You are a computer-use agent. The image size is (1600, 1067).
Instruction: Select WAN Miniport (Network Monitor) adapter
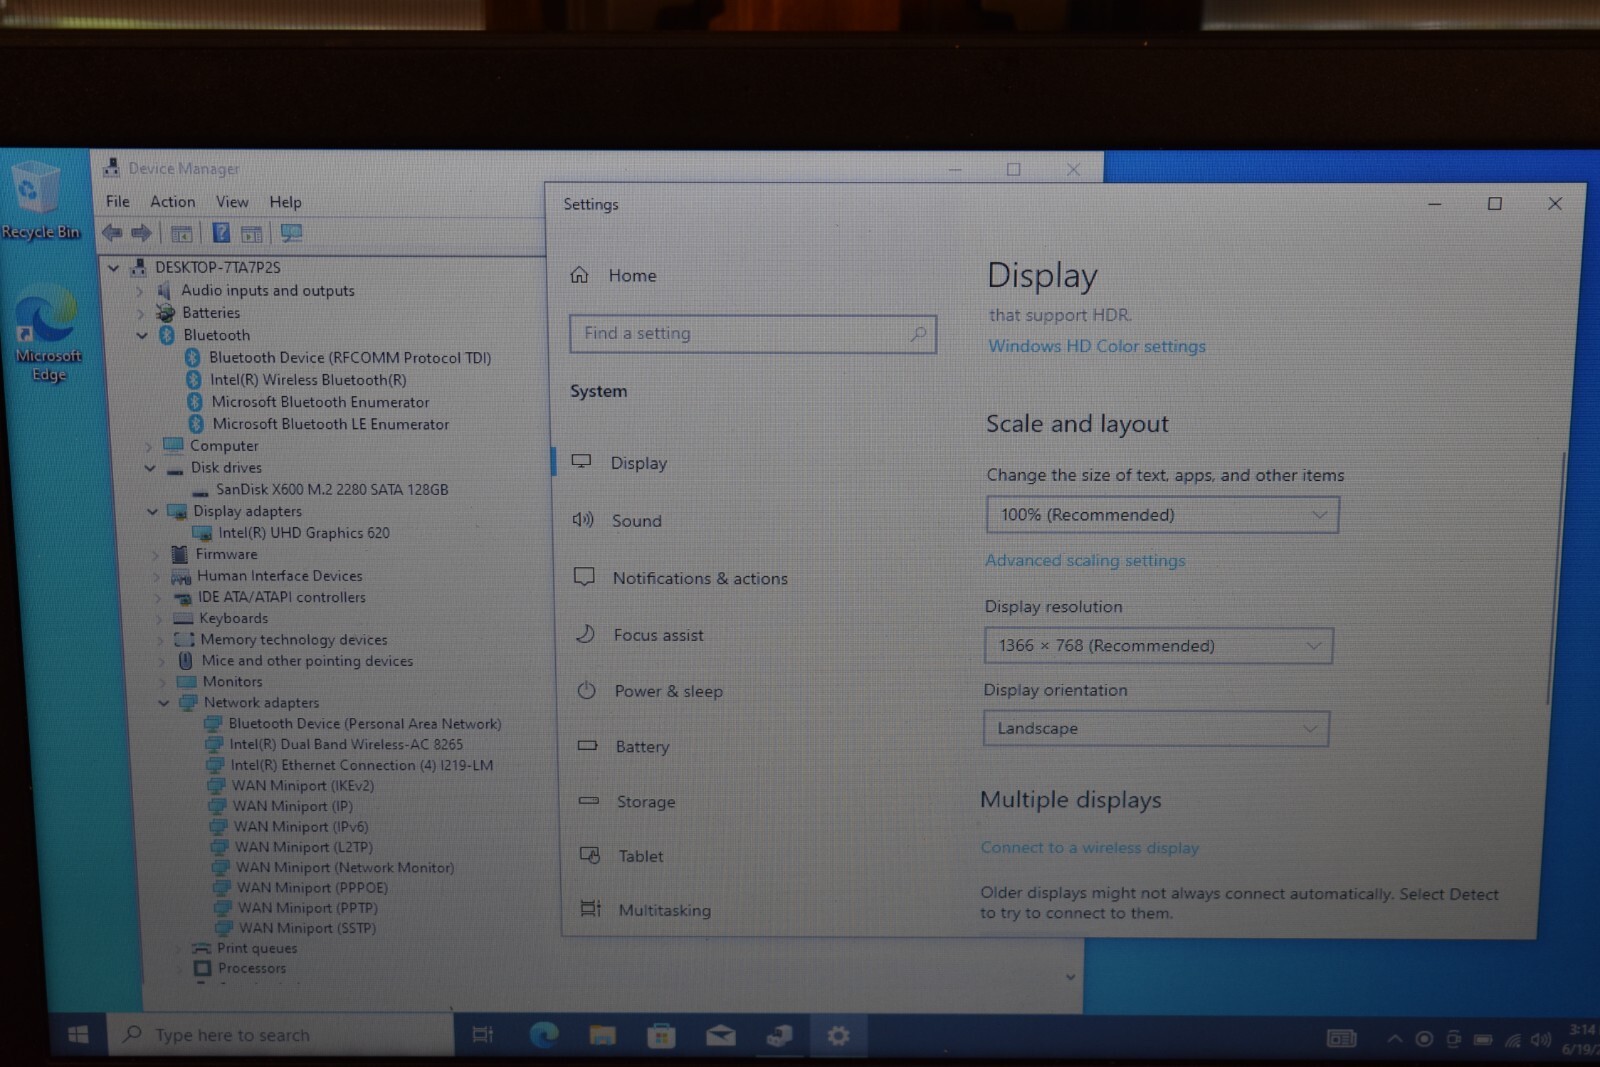tap(345, 868)
